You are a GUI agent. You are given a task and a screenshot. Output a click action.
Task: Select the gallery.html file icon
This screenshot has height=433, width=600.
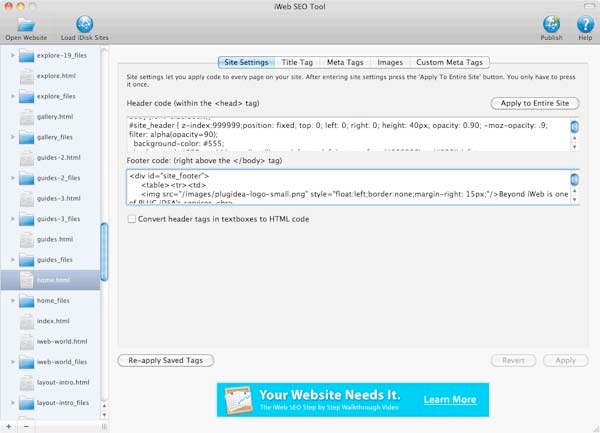coord(27,117)
